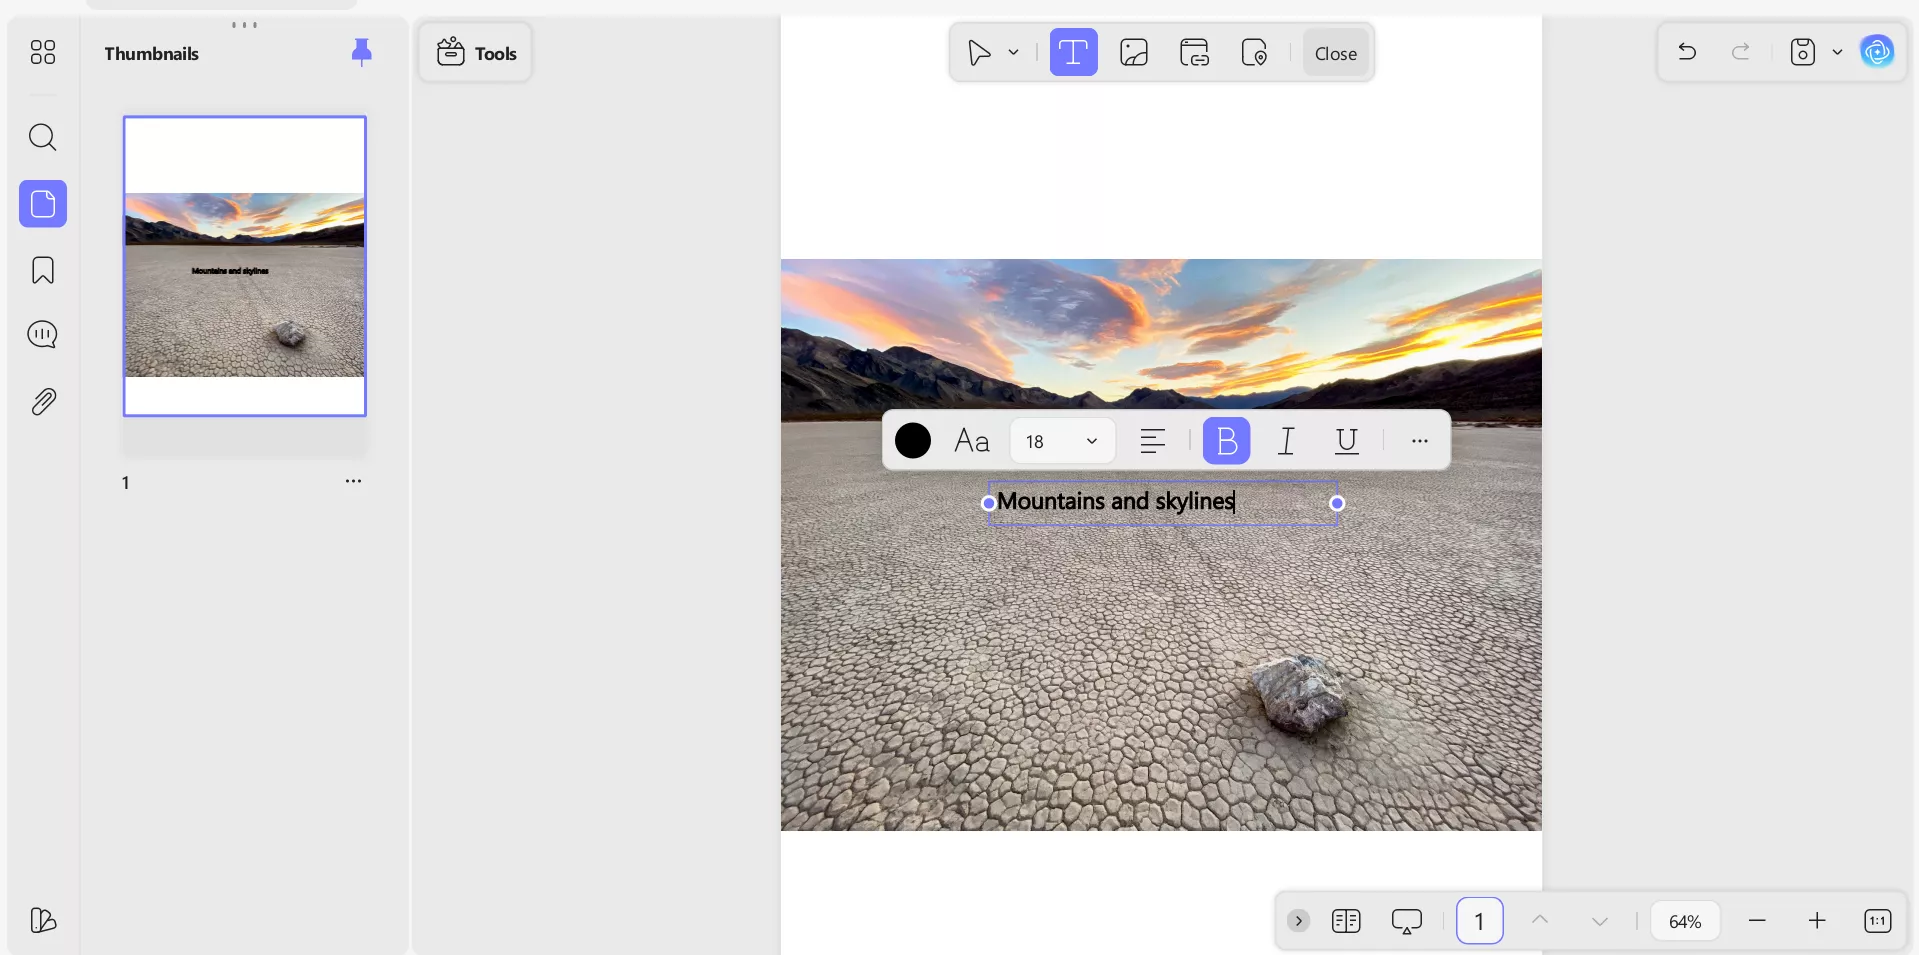Toggle Bold formatting off

(x=1226, y=441)
